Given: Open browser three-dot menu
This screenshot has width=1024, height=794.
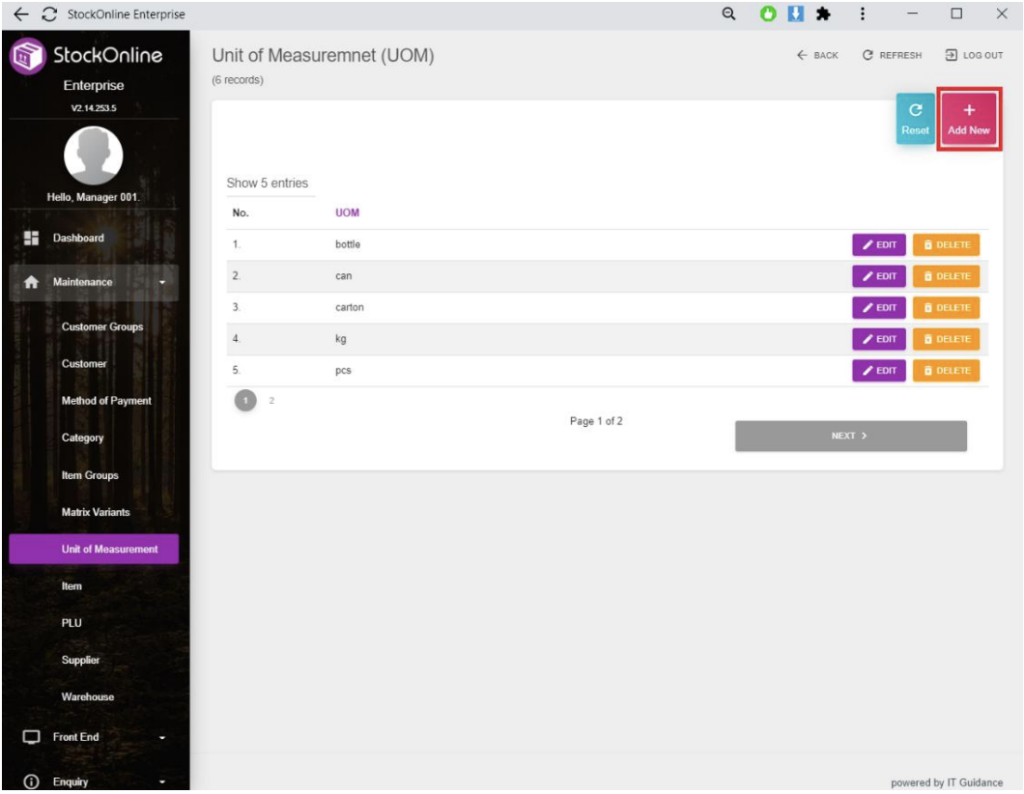Looking at the screenshot, I should [x=862, y=14].
